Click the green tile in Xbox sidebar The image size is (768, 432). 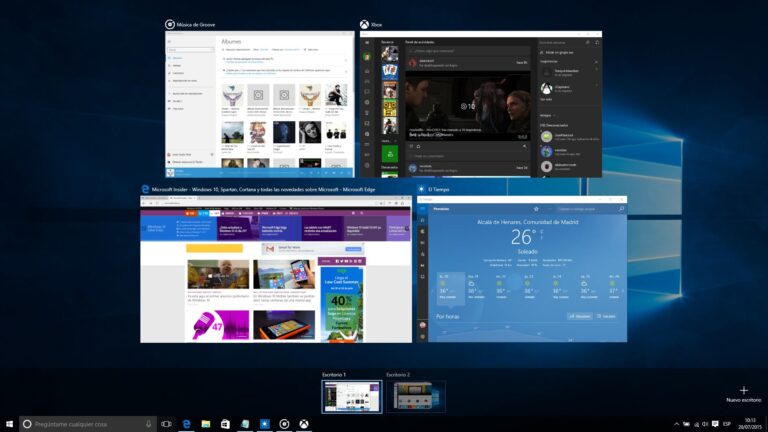tap(390, 154)
